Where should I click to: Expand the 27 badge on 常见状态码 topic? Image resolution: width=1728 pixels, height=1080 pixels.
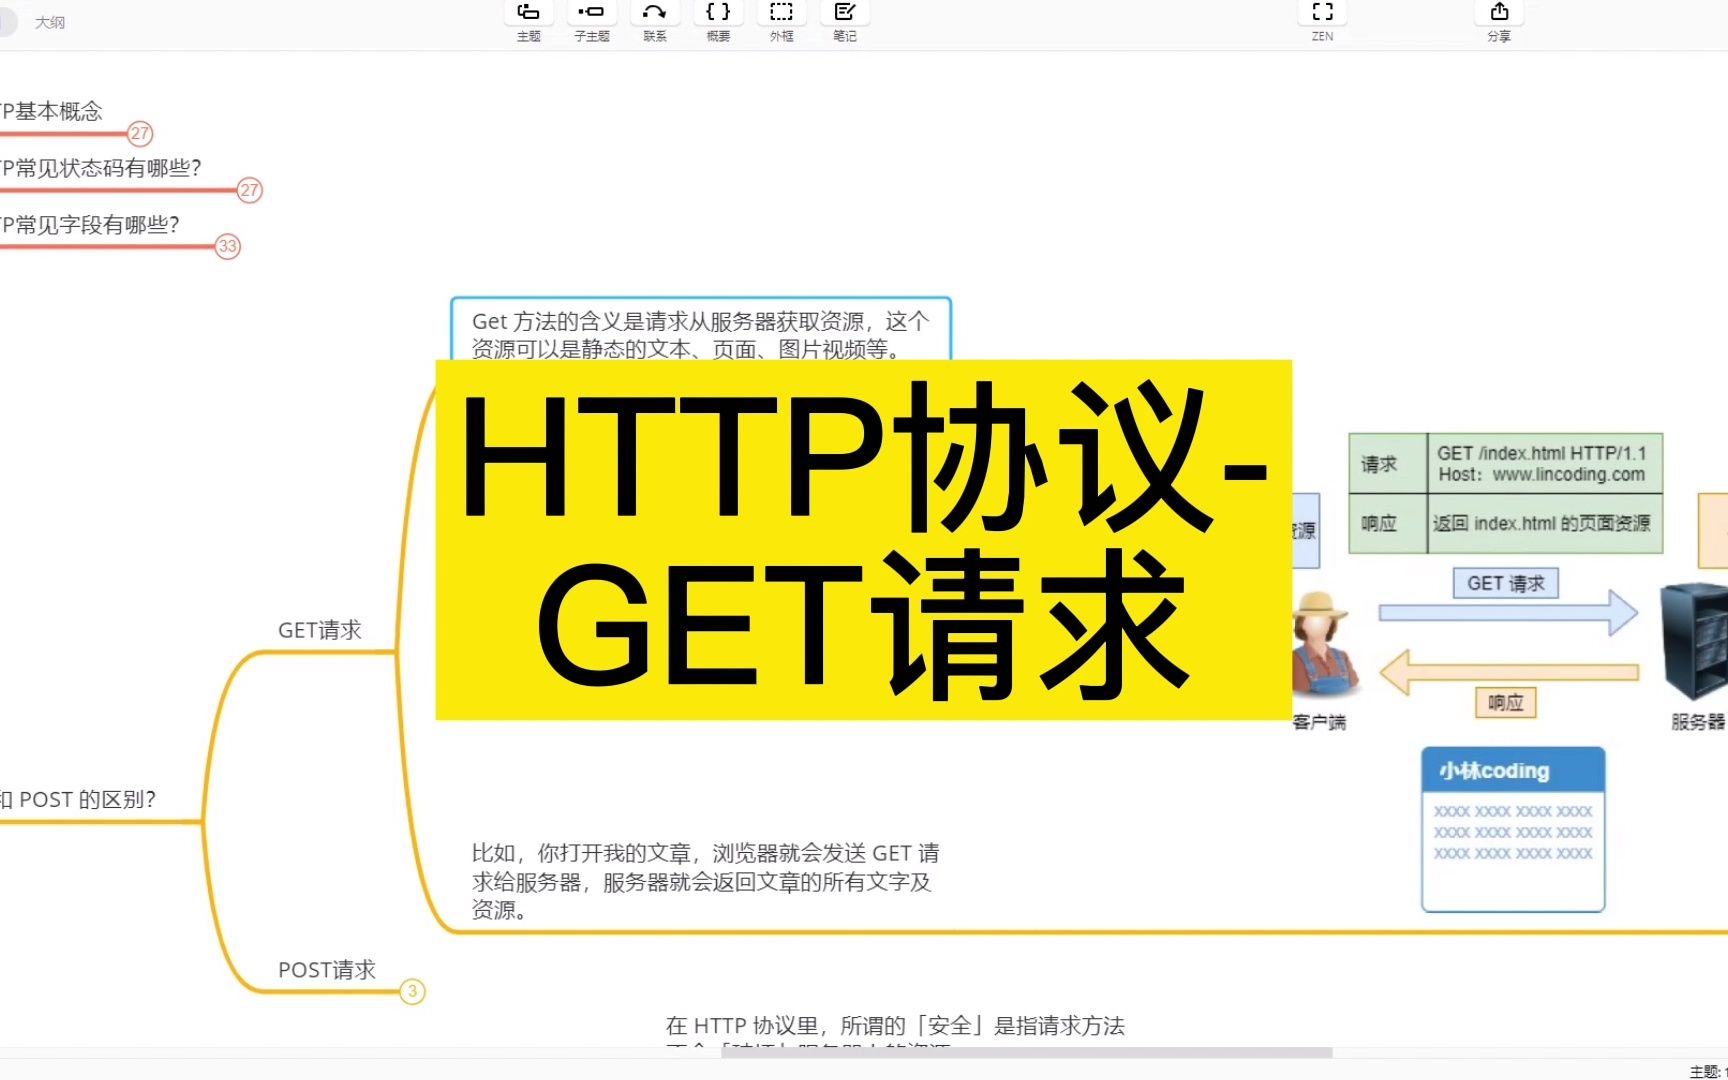point(249,190)
